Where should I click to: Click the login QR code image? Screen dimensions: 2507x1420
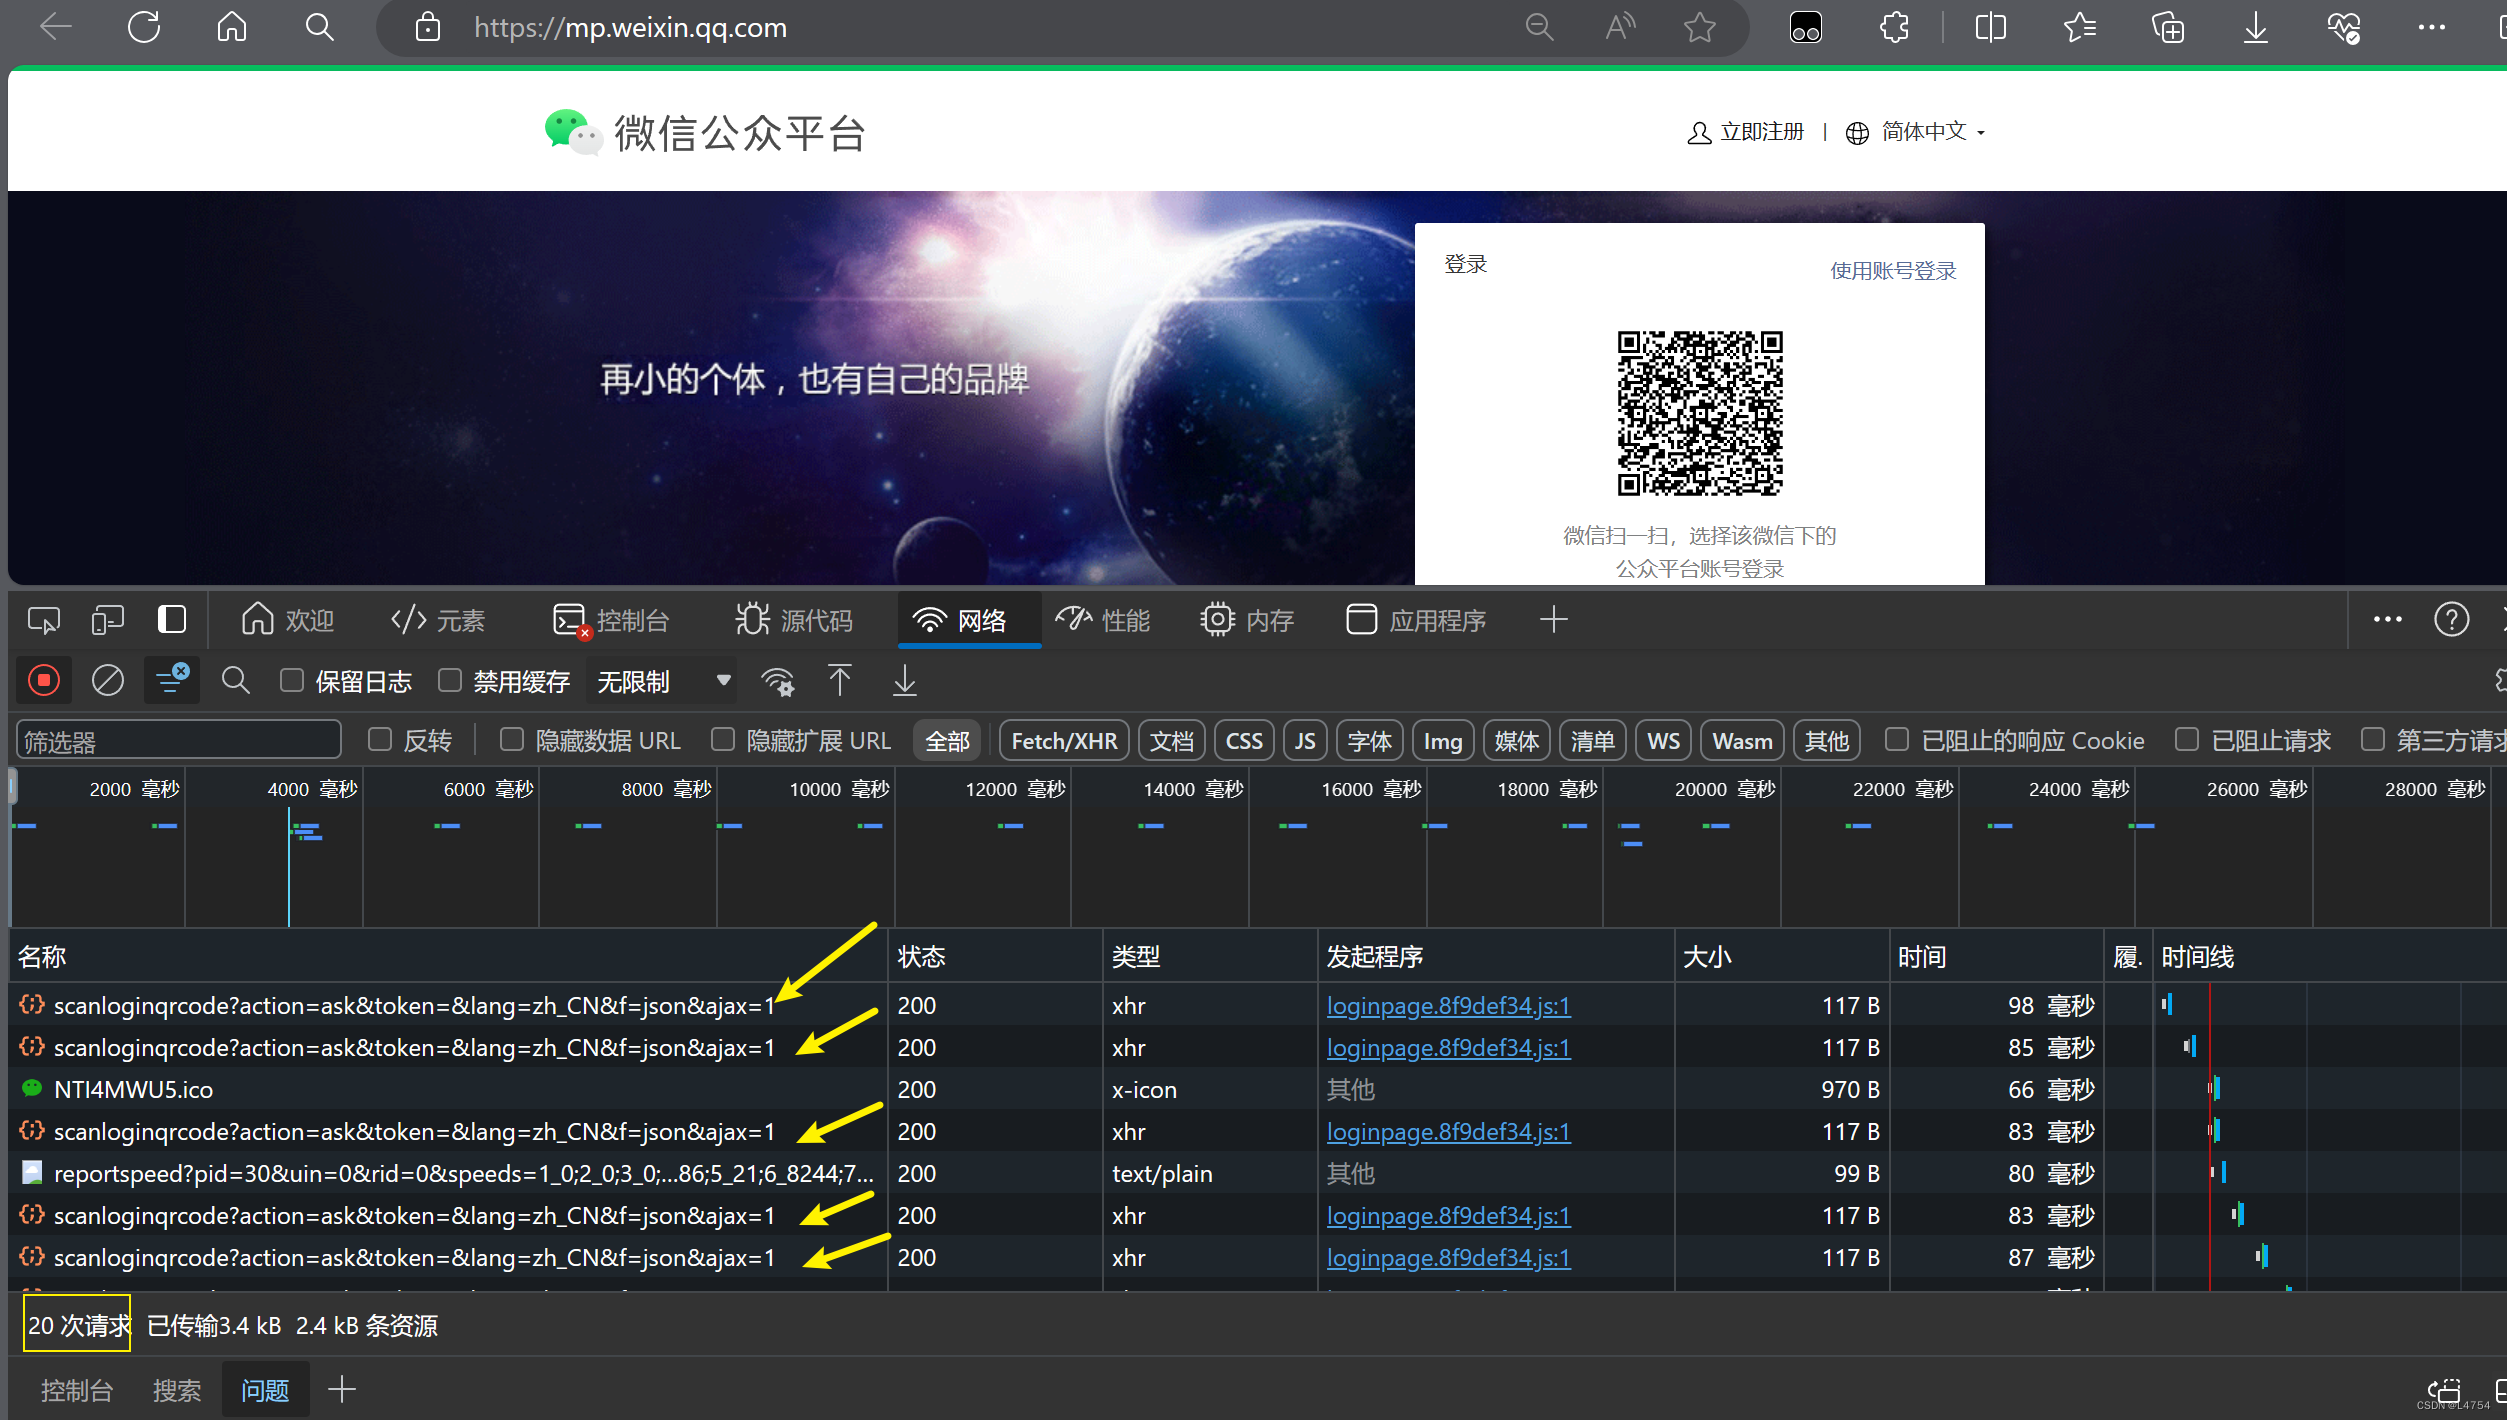[1700, 413]
